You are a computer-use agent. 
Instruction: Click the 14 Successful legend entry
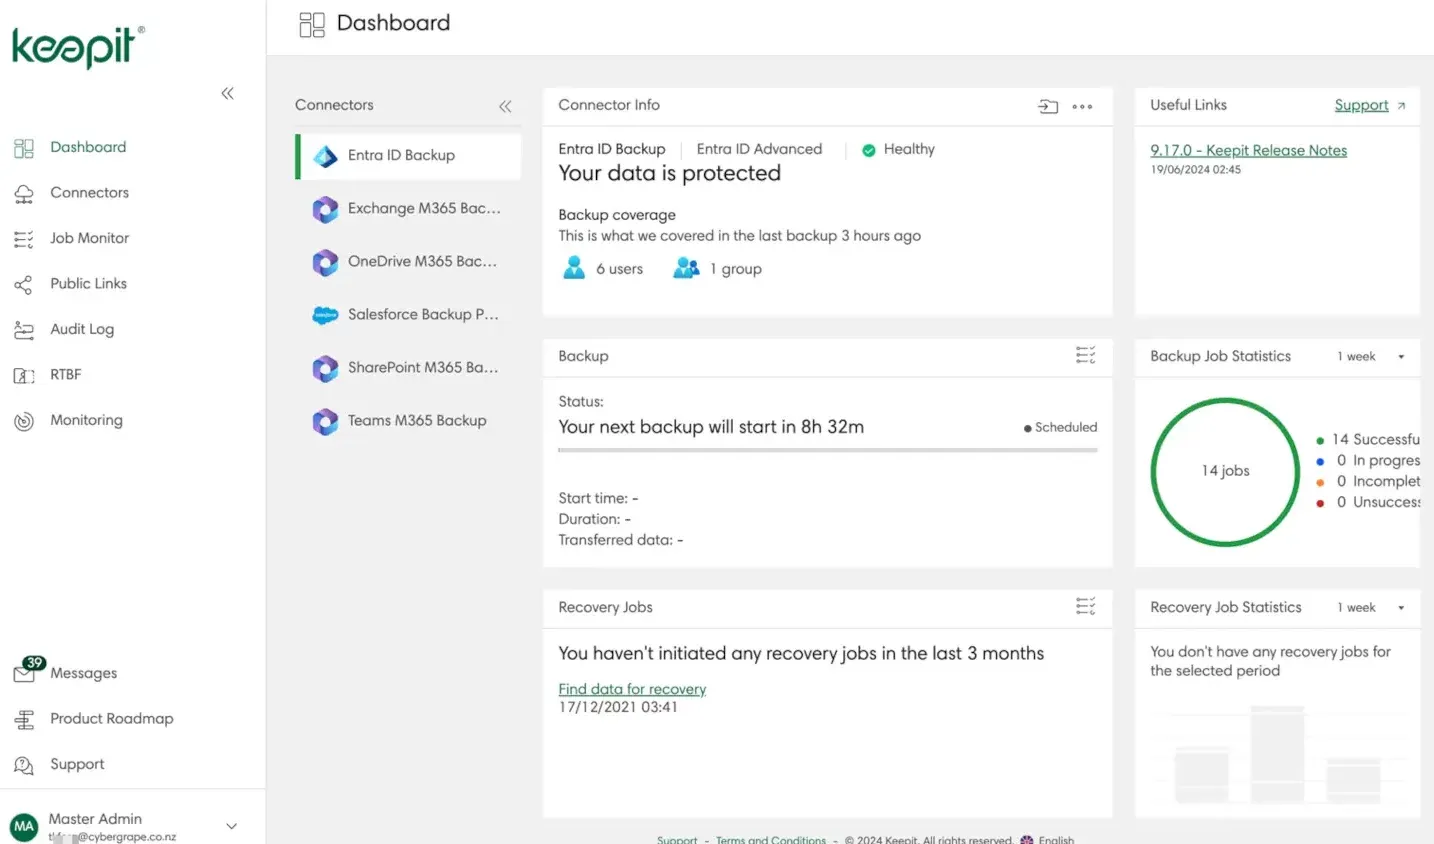(1367, 439)
